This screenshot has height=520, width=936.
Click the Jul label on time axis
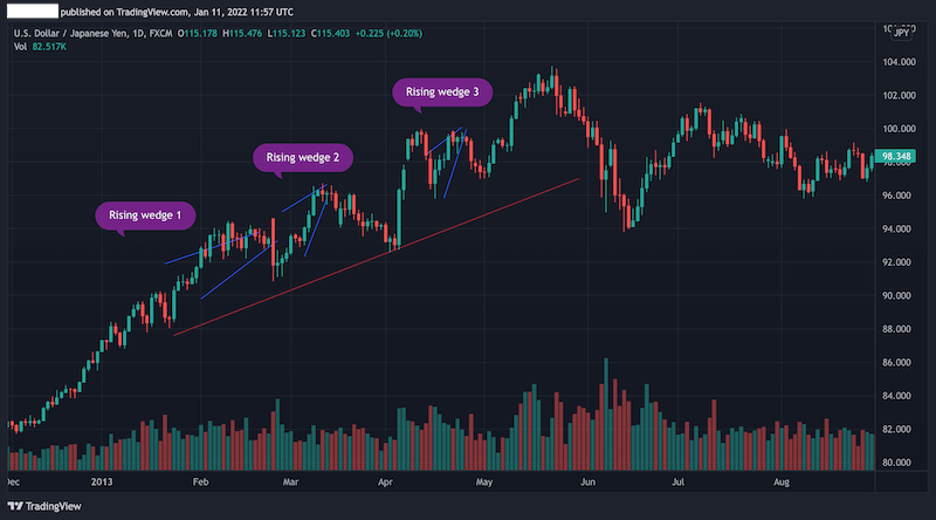coord(678,482)
